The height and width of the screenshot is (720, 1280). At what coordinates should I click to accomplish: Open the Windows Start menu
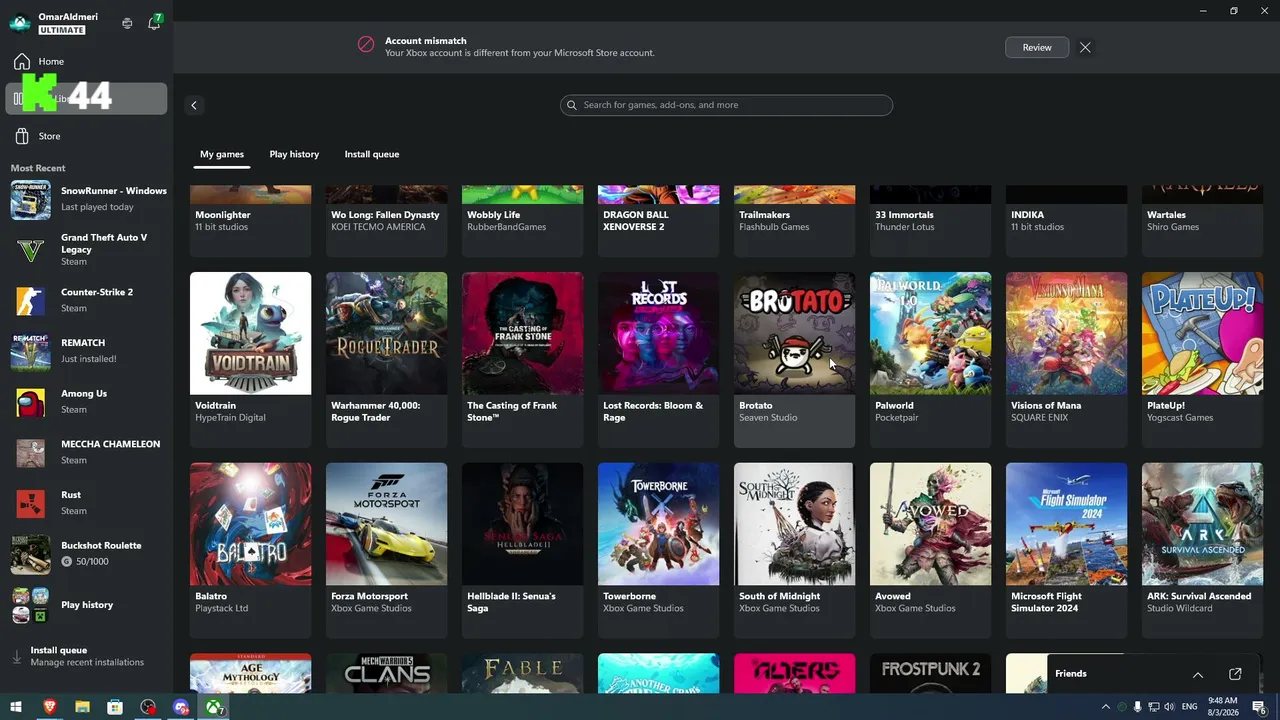[x=16, y=707]
